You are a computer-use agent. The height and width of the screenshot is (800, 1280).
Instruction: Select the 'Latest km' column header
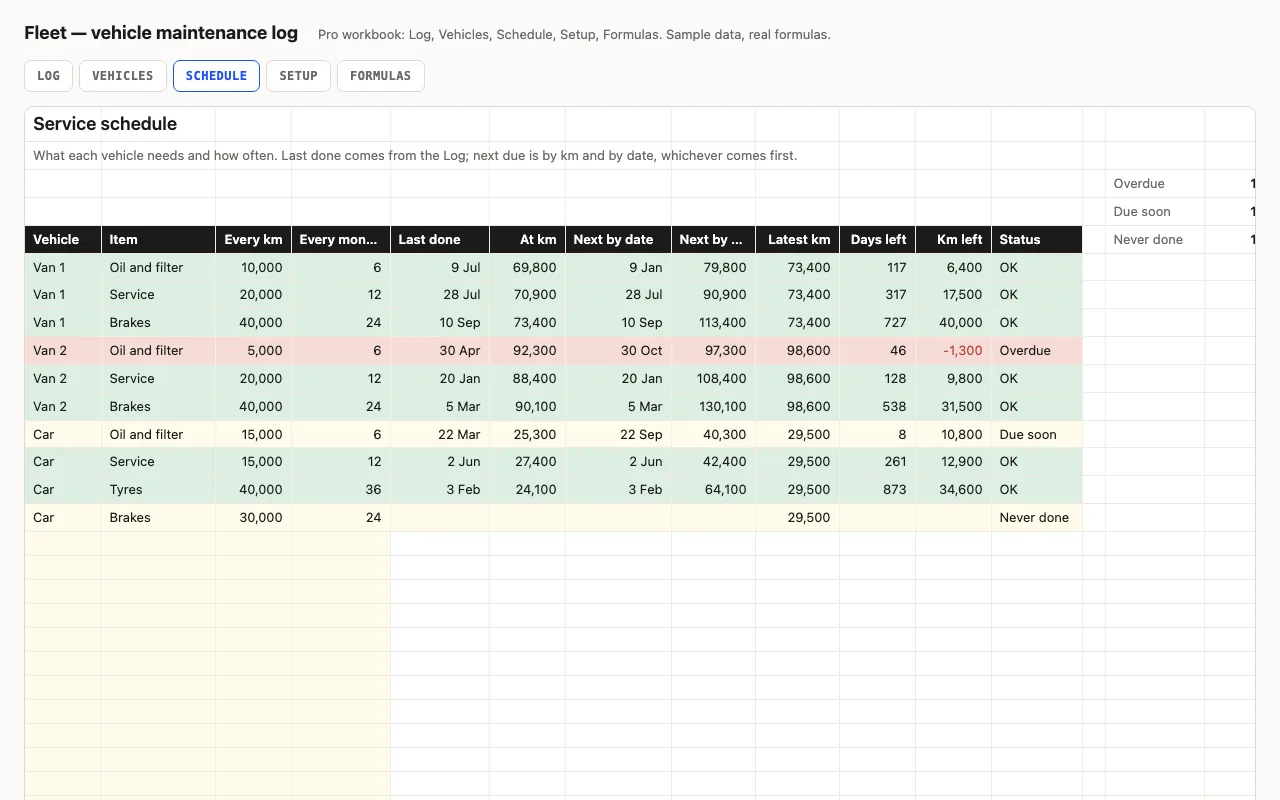click(798, 240)
